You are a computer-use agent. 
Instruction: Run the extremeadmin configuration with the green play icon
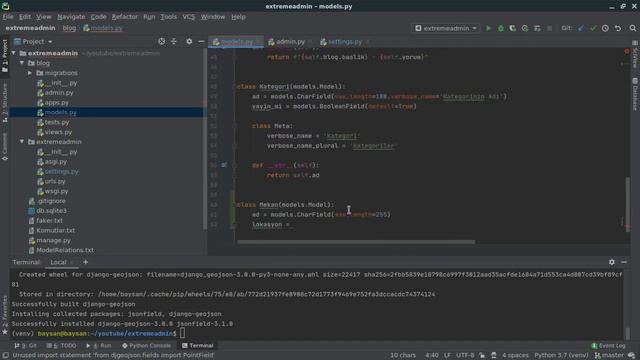point(488,28)
